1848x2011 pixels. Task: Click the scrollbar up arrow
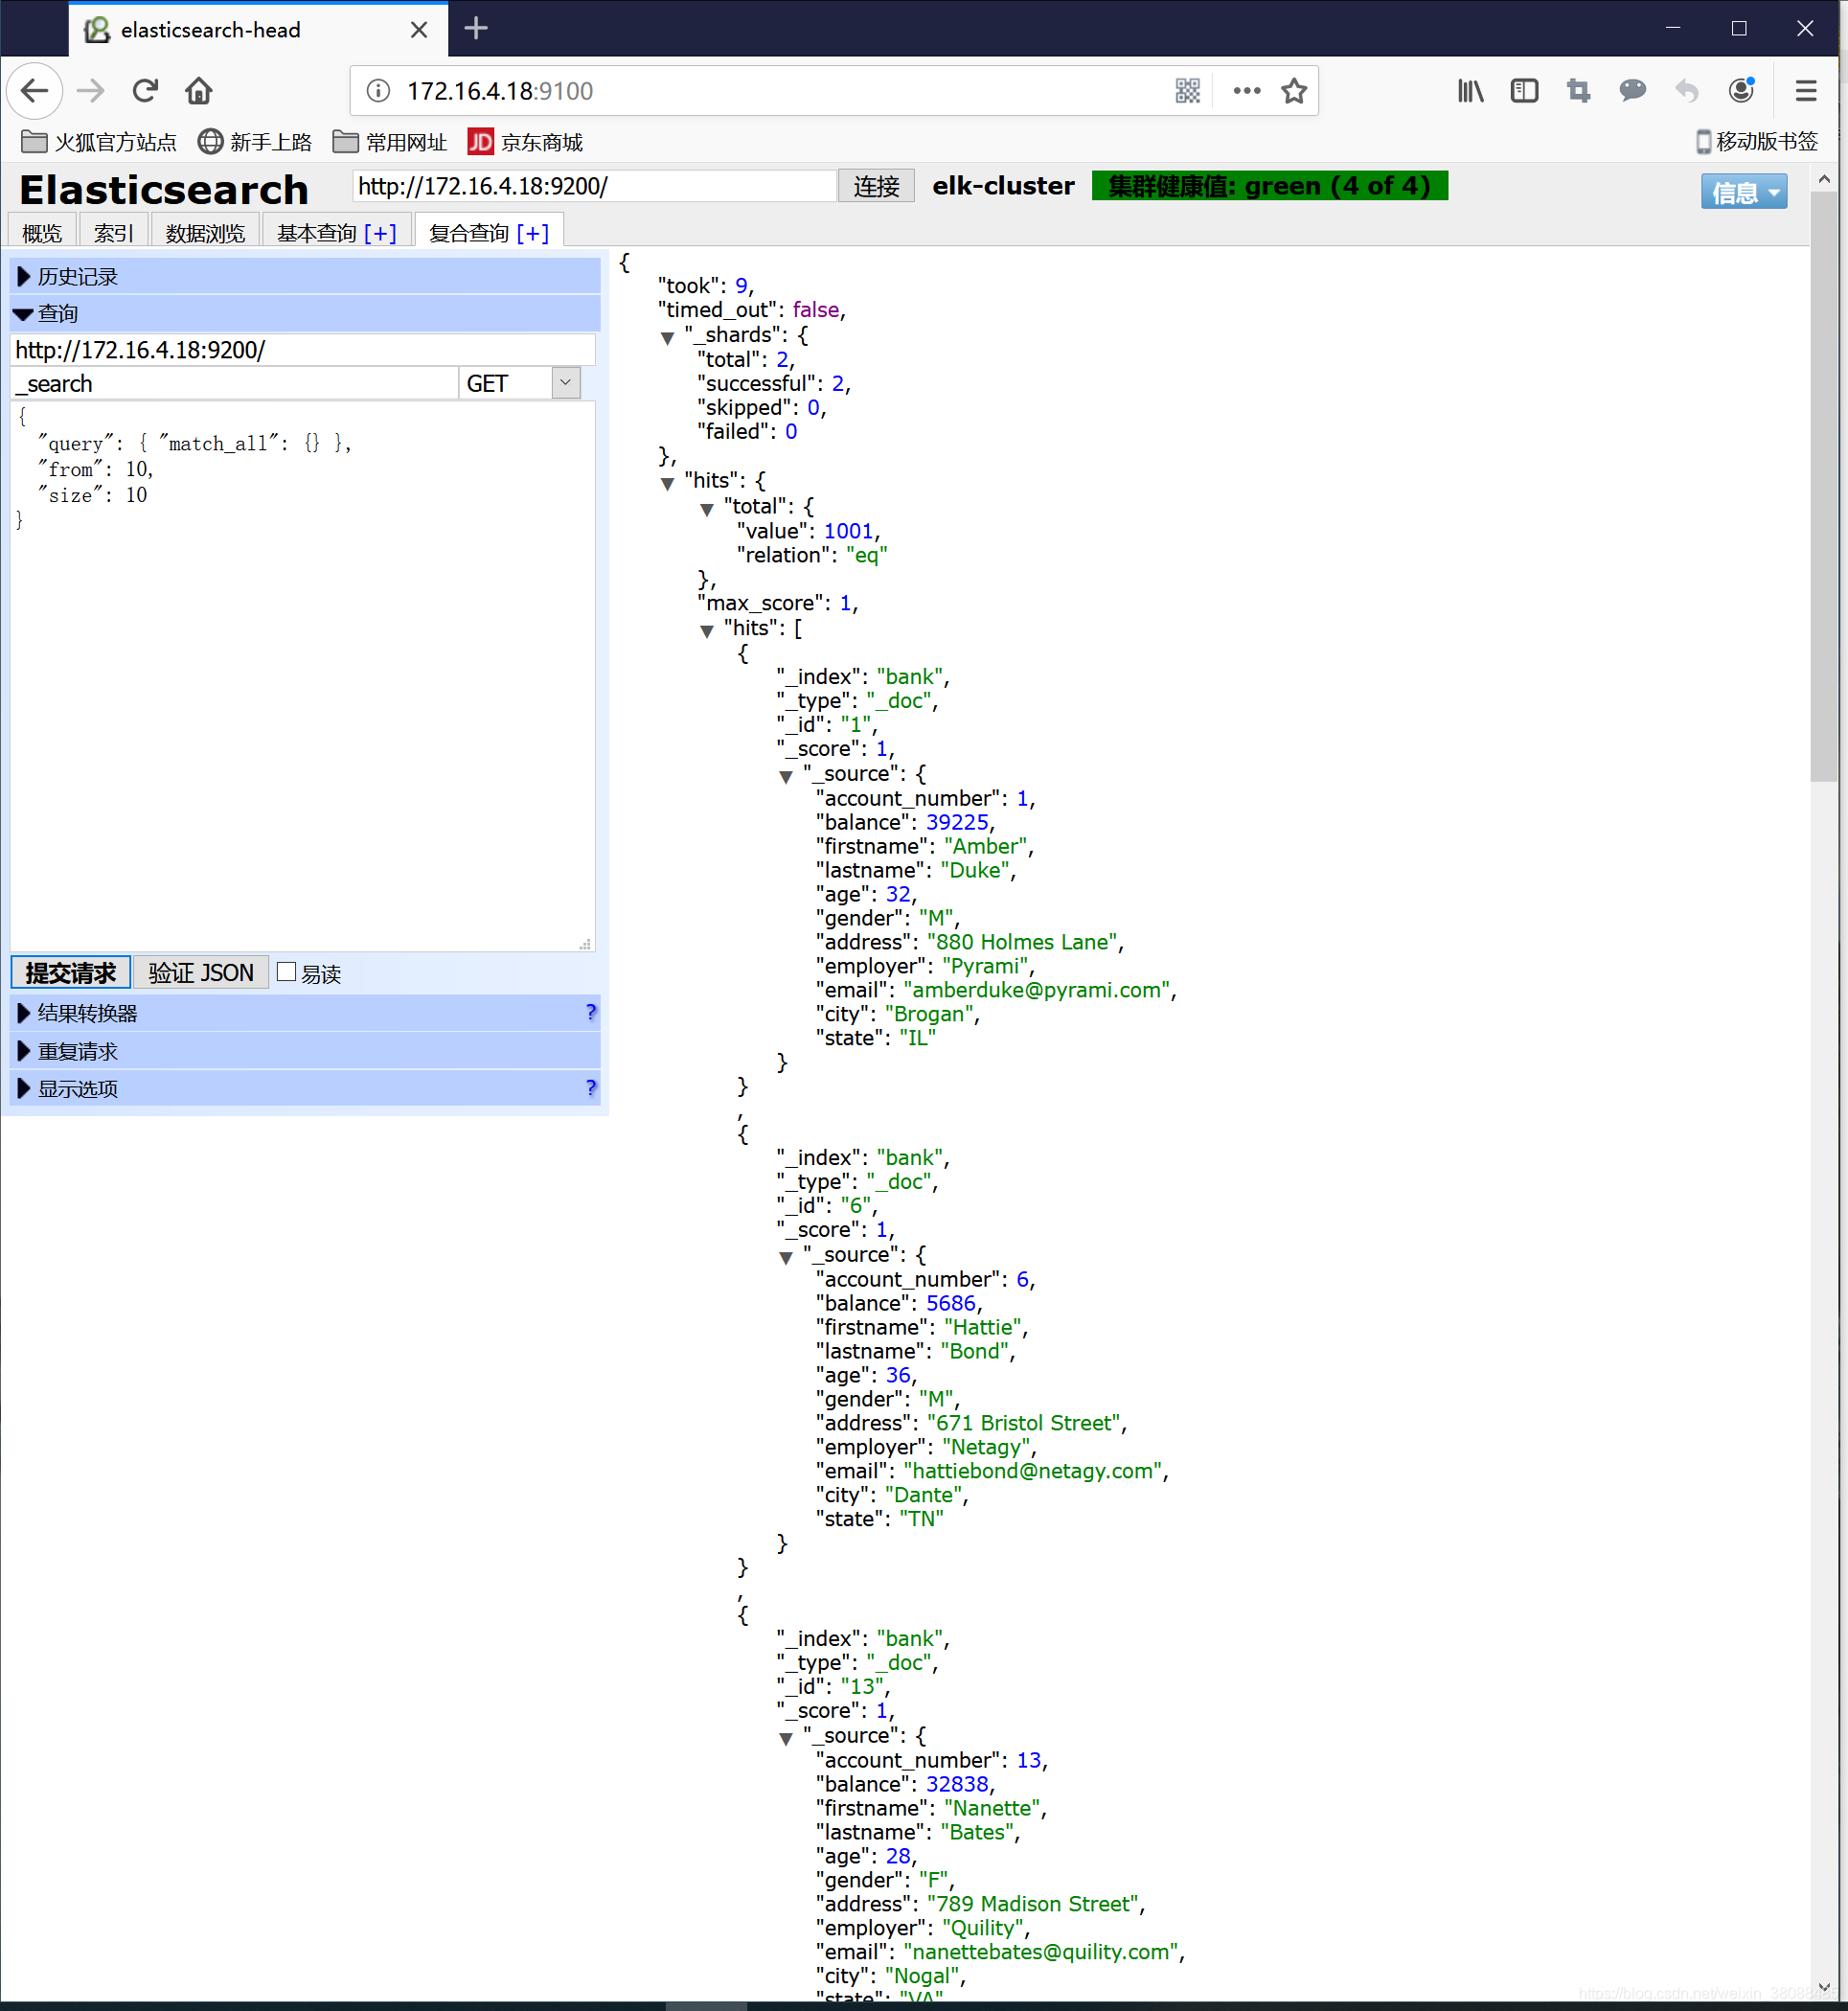pyautogui.click(x=1824, y=179)
